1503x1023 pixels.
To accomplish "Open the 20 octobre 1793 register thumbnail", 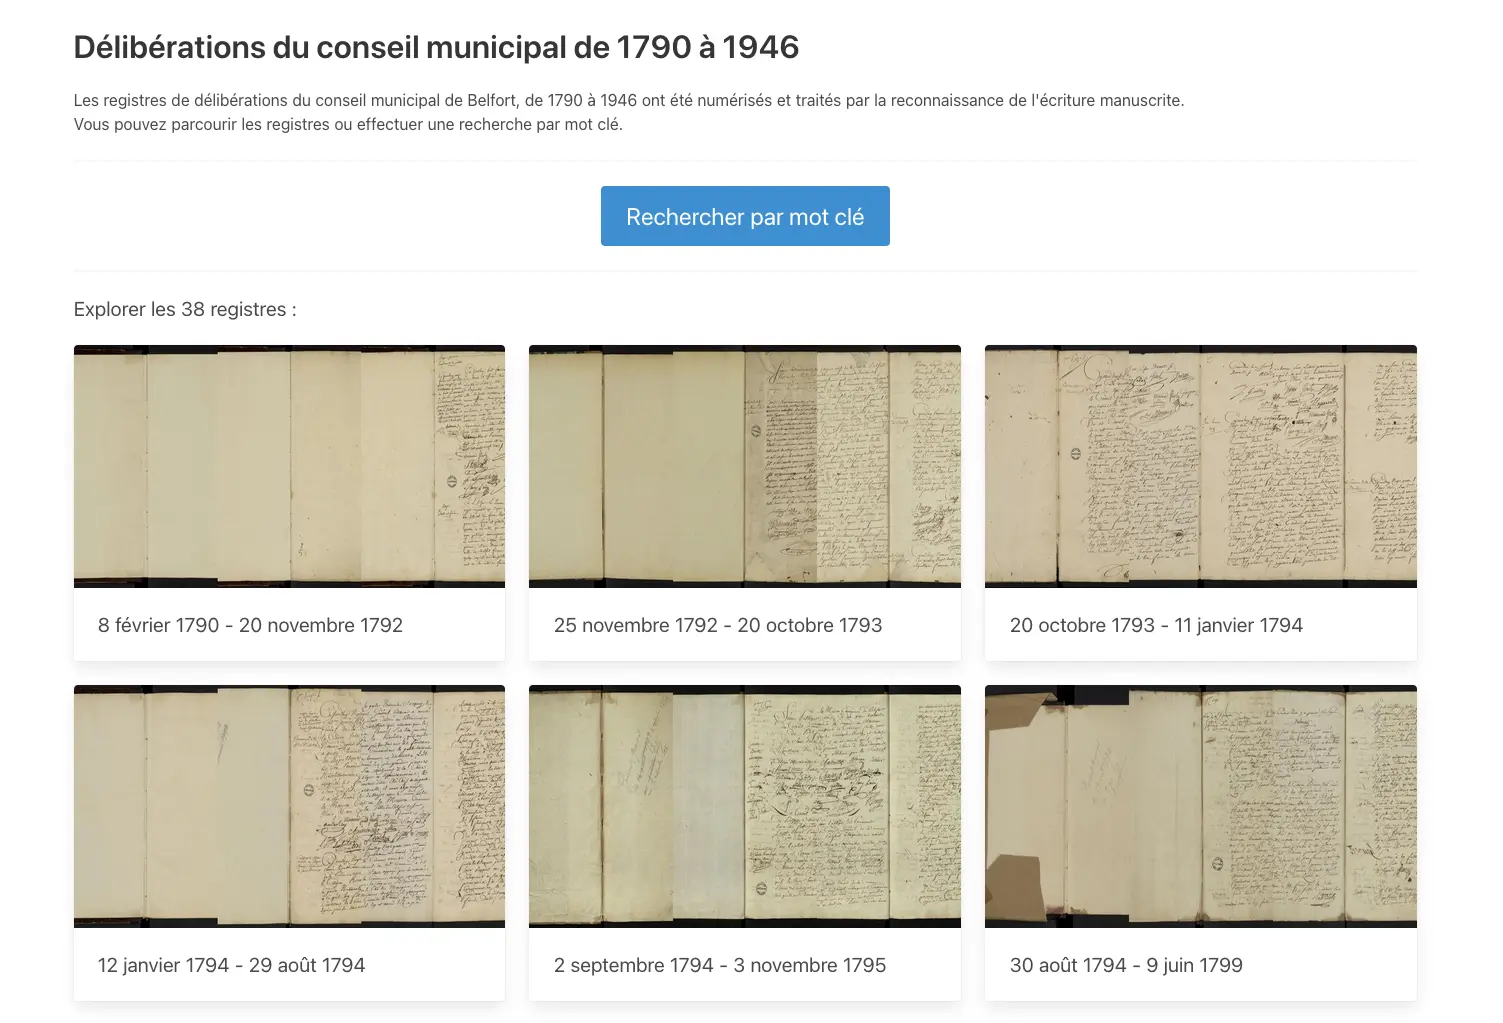I will tap(1201, 466).
